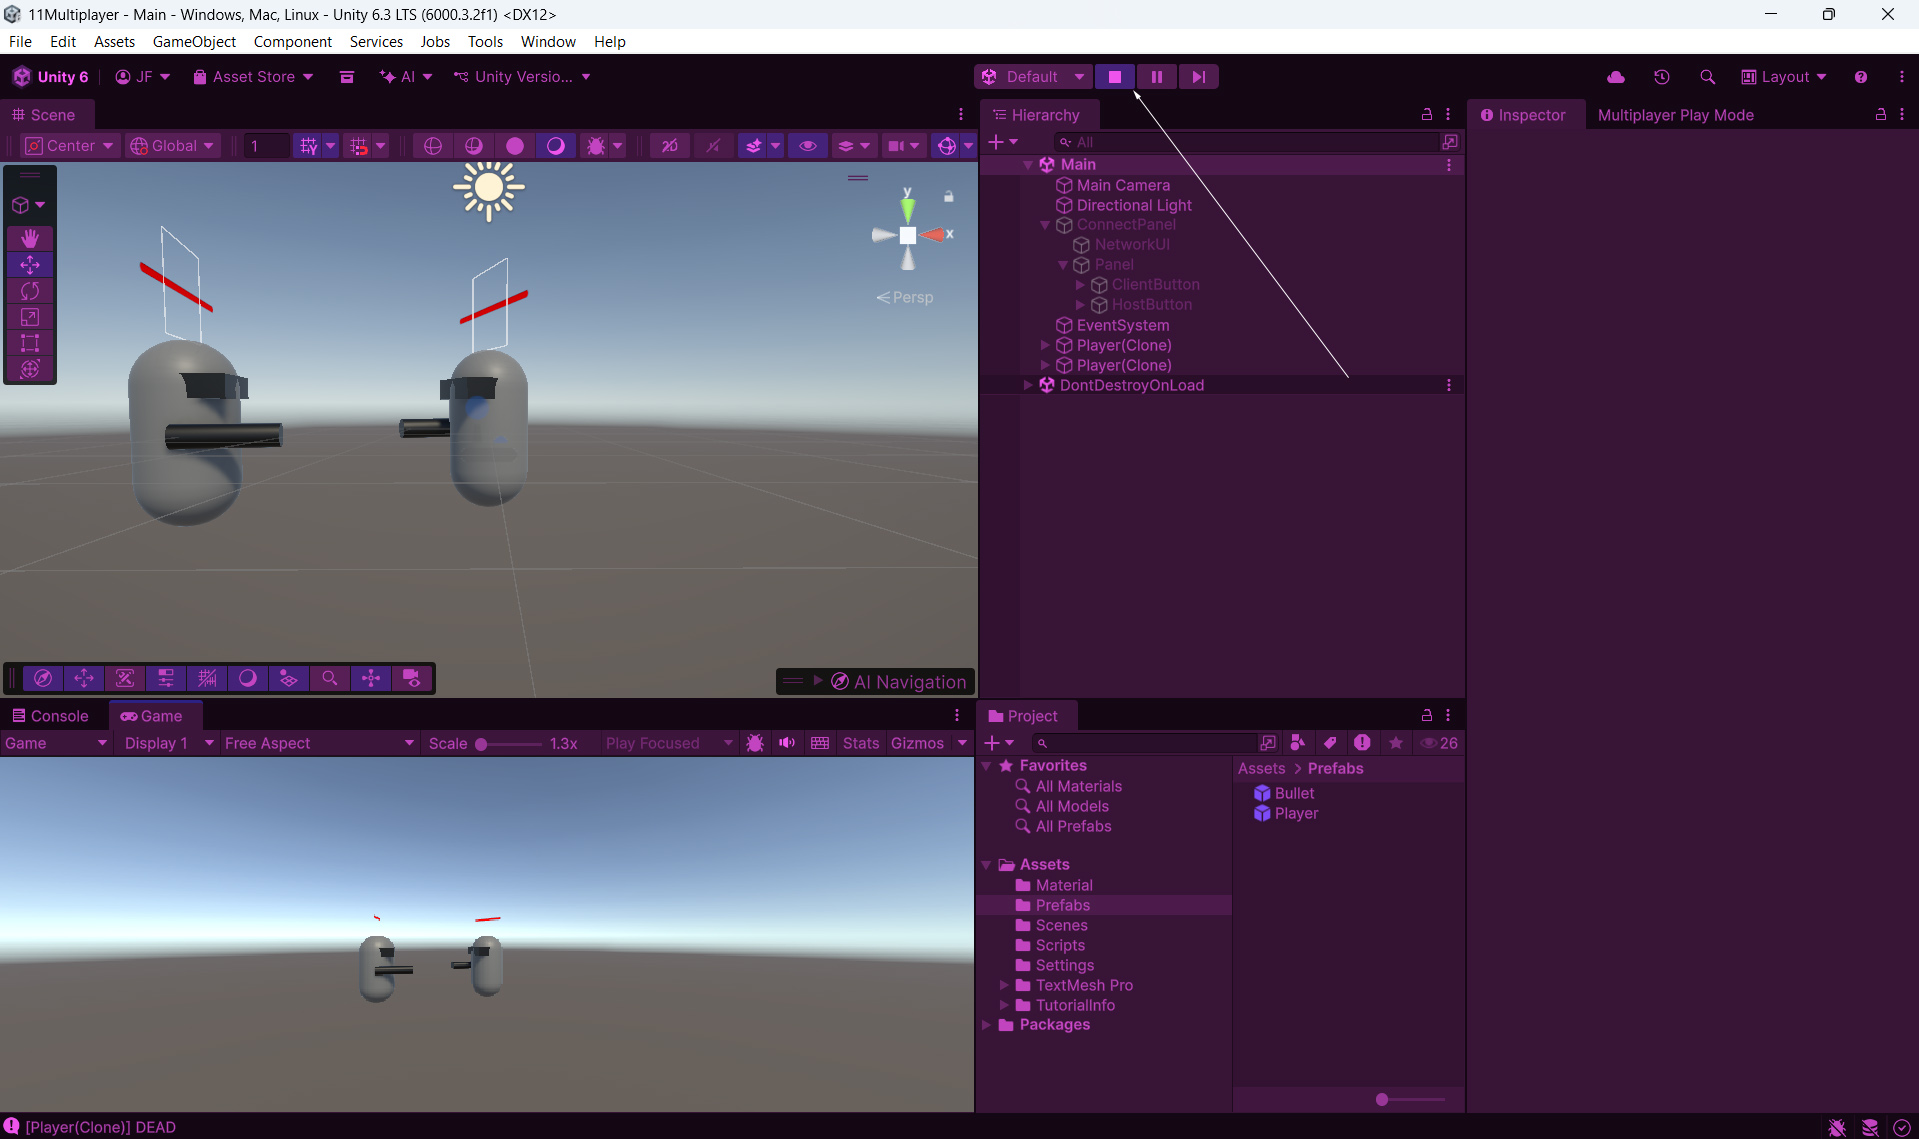Open the GameObject menu
Screen dimensions: 1919x1139
[194, 41]
